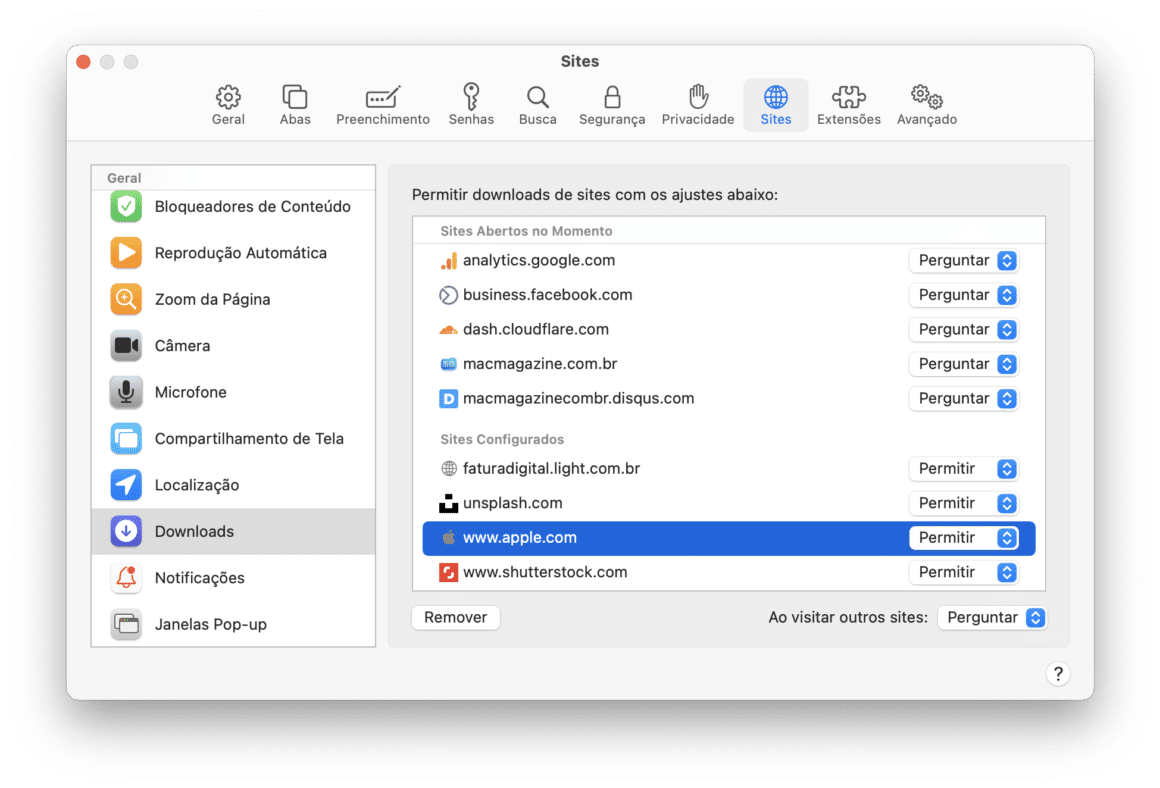Click the Extensões puzzle icon
The image size is (1160, 788).
(848, 104)
